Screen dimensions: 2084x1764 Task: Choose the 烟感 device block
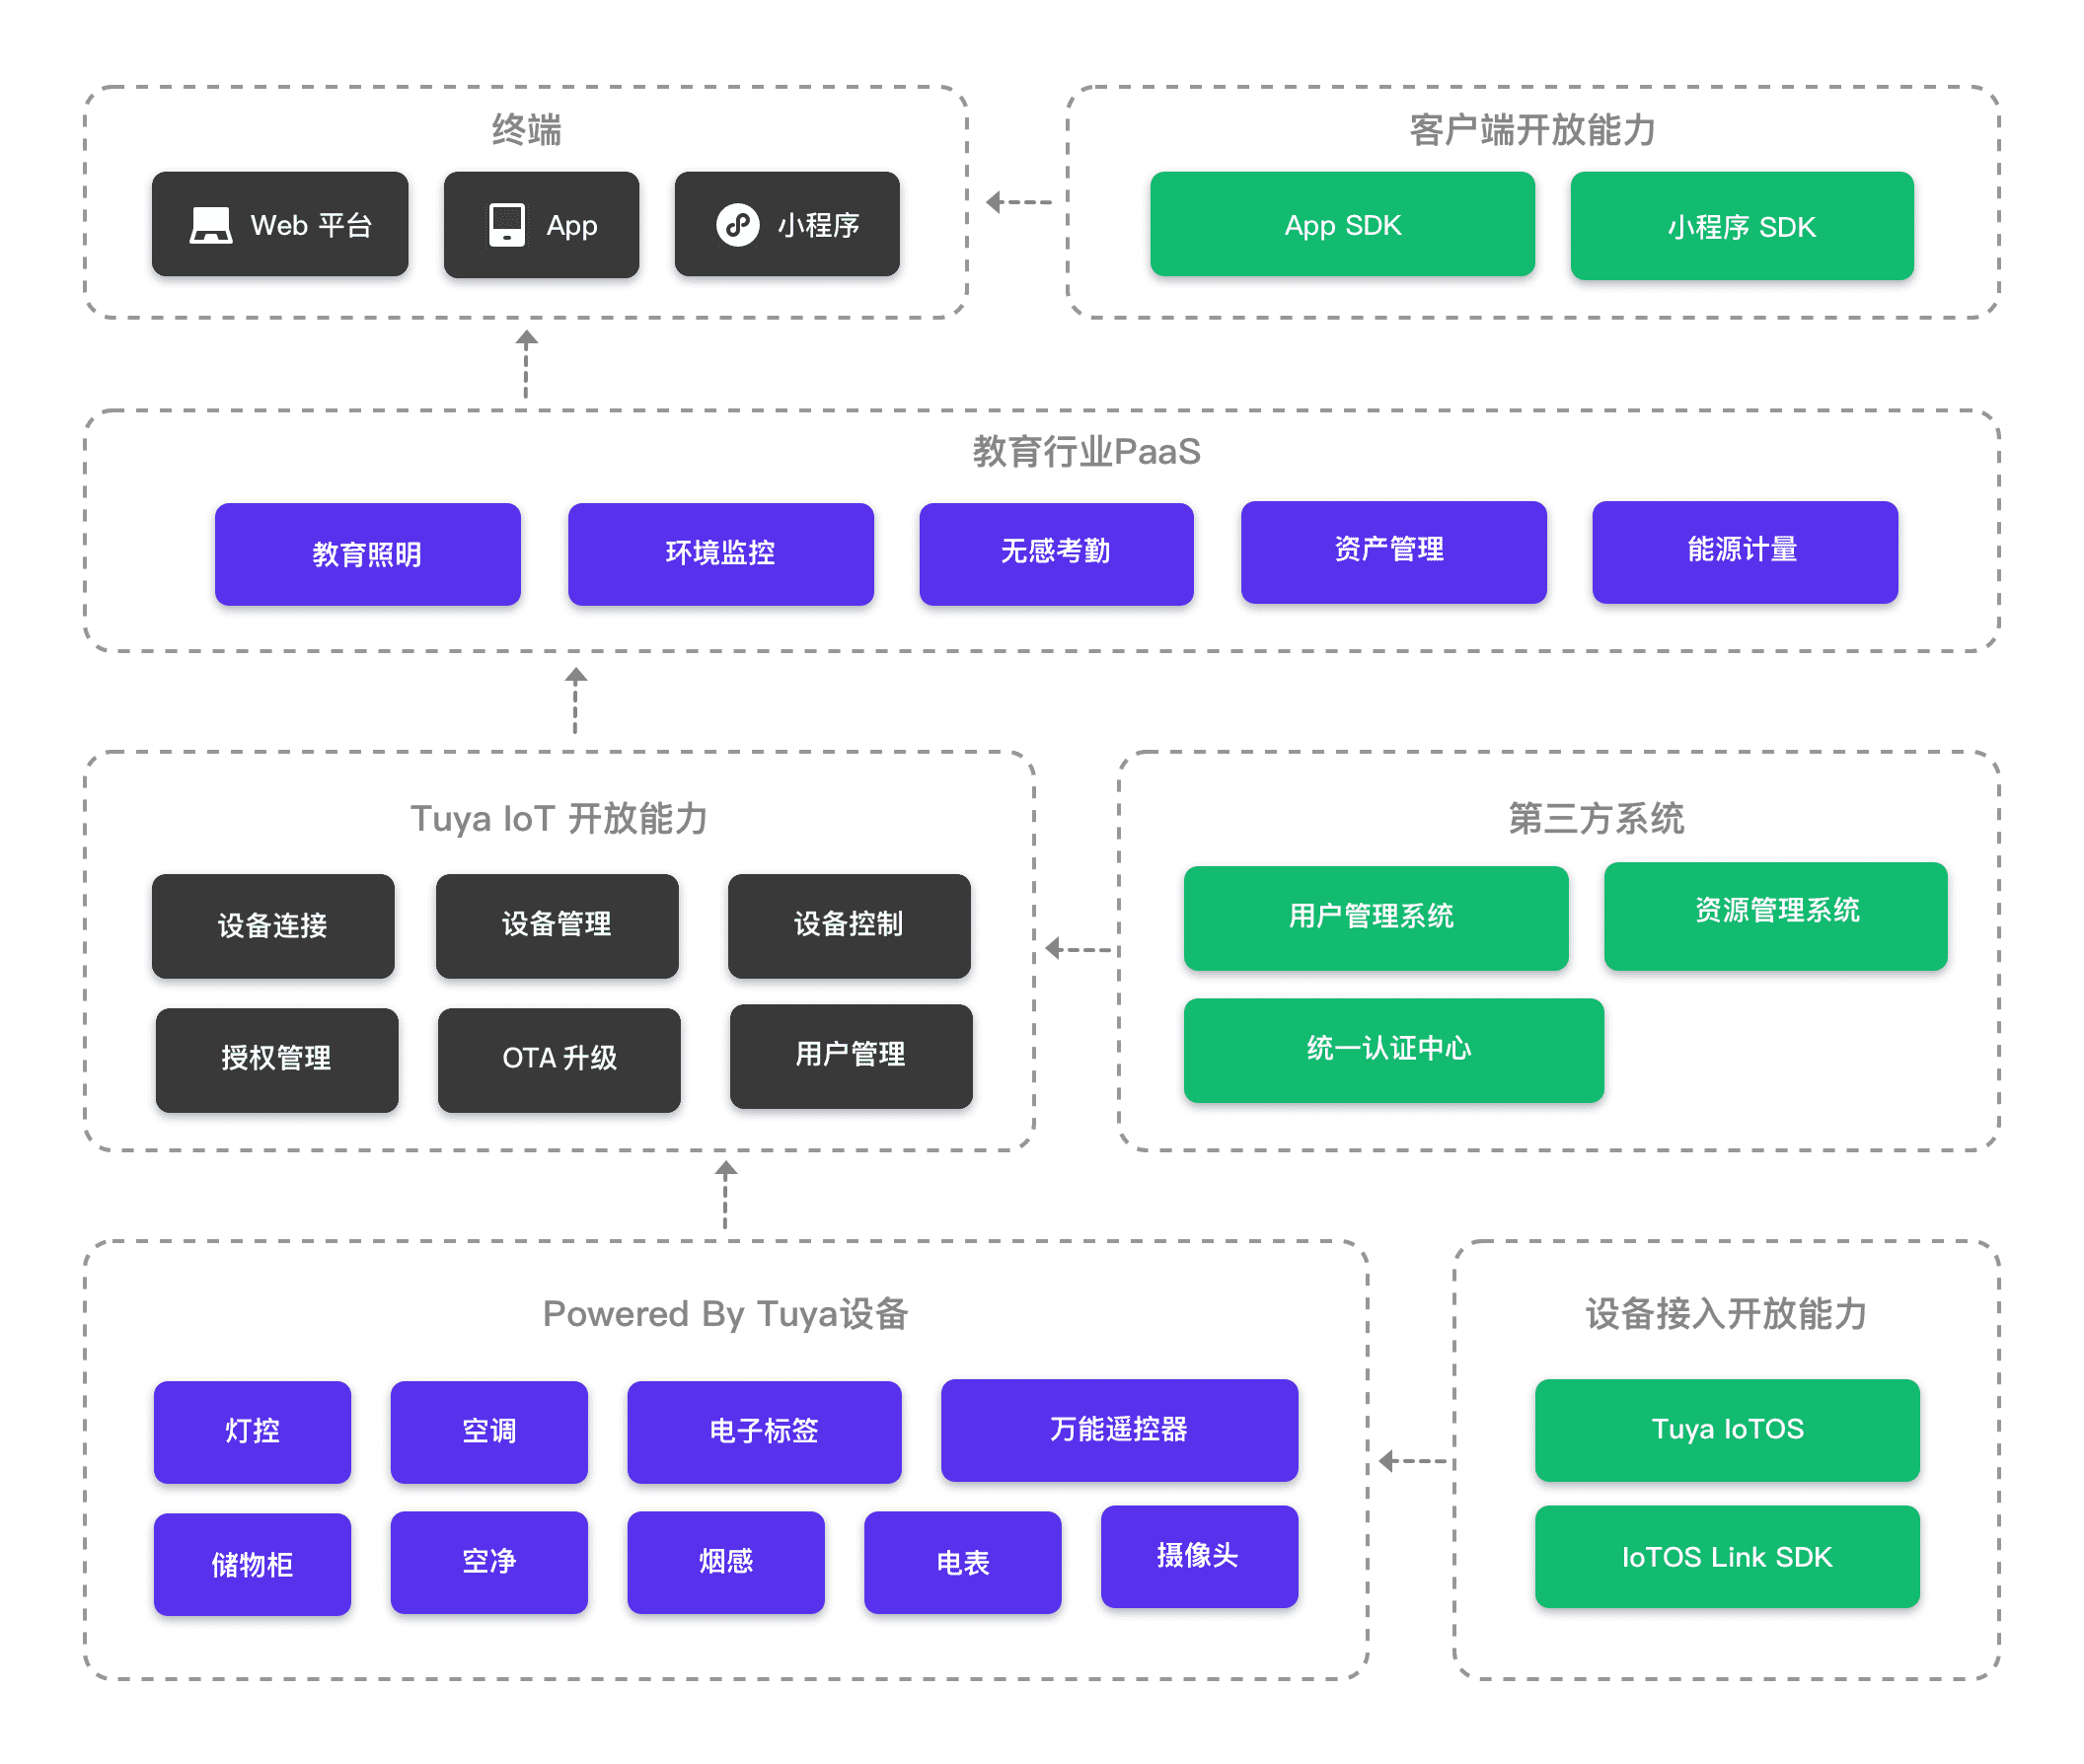click(x=726, y=1562)
